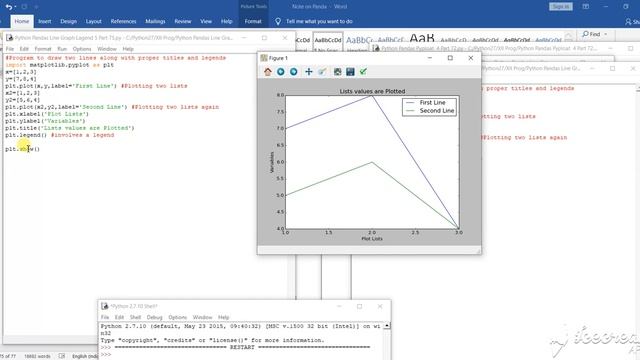Go forward to the next plot view

coord(293,72)
